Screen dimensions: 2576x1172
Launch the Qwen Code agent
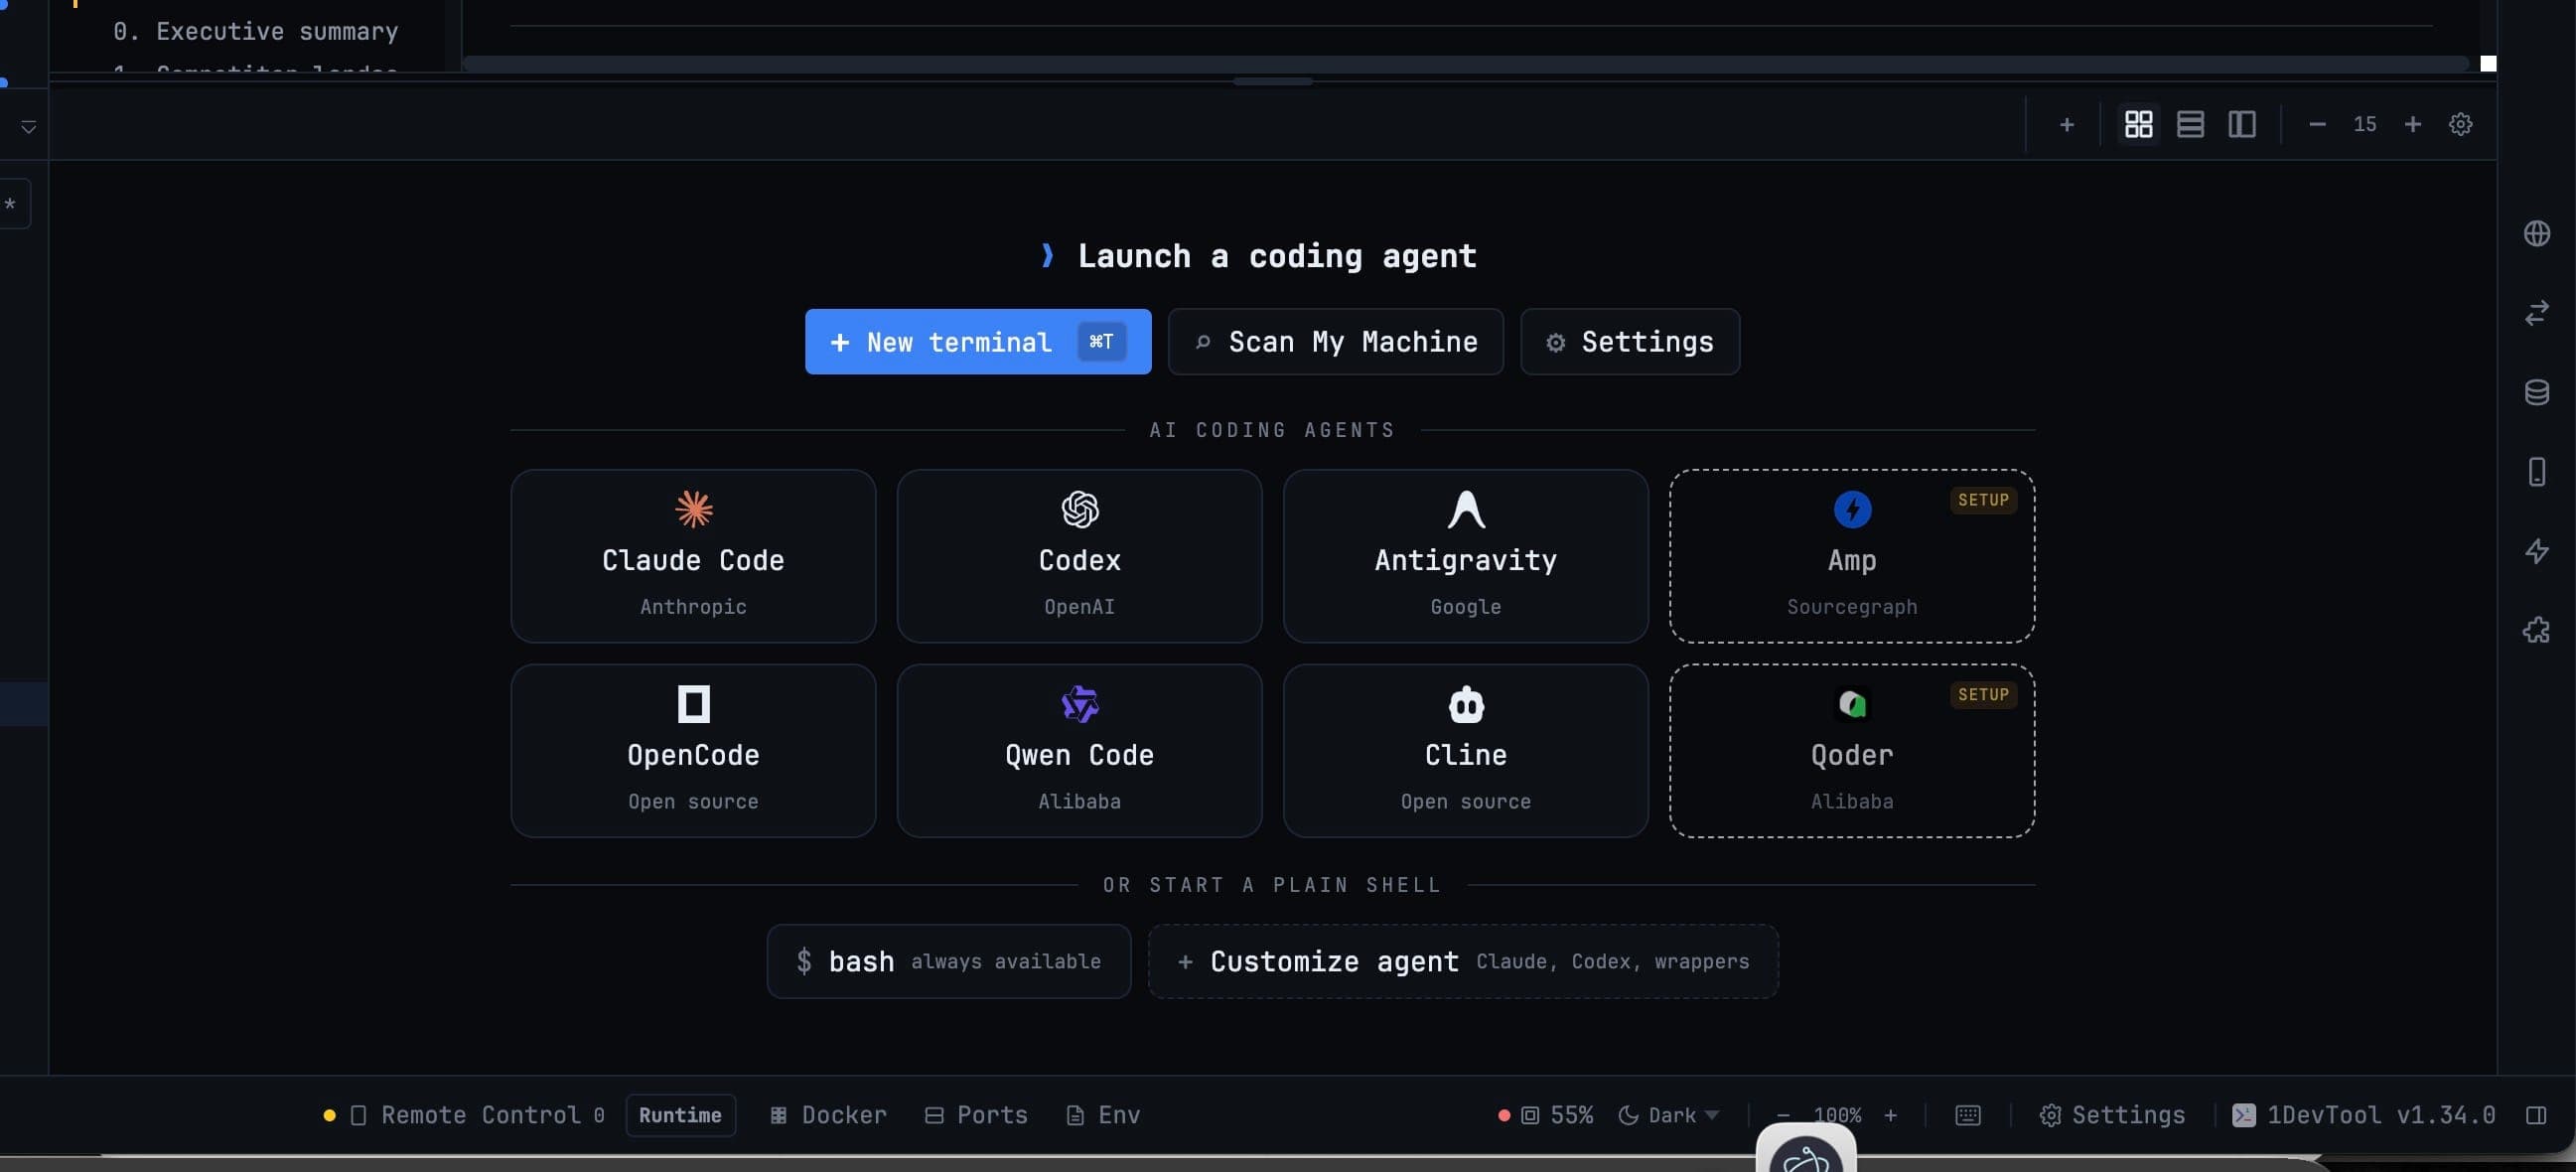[x=1079, y=751]
